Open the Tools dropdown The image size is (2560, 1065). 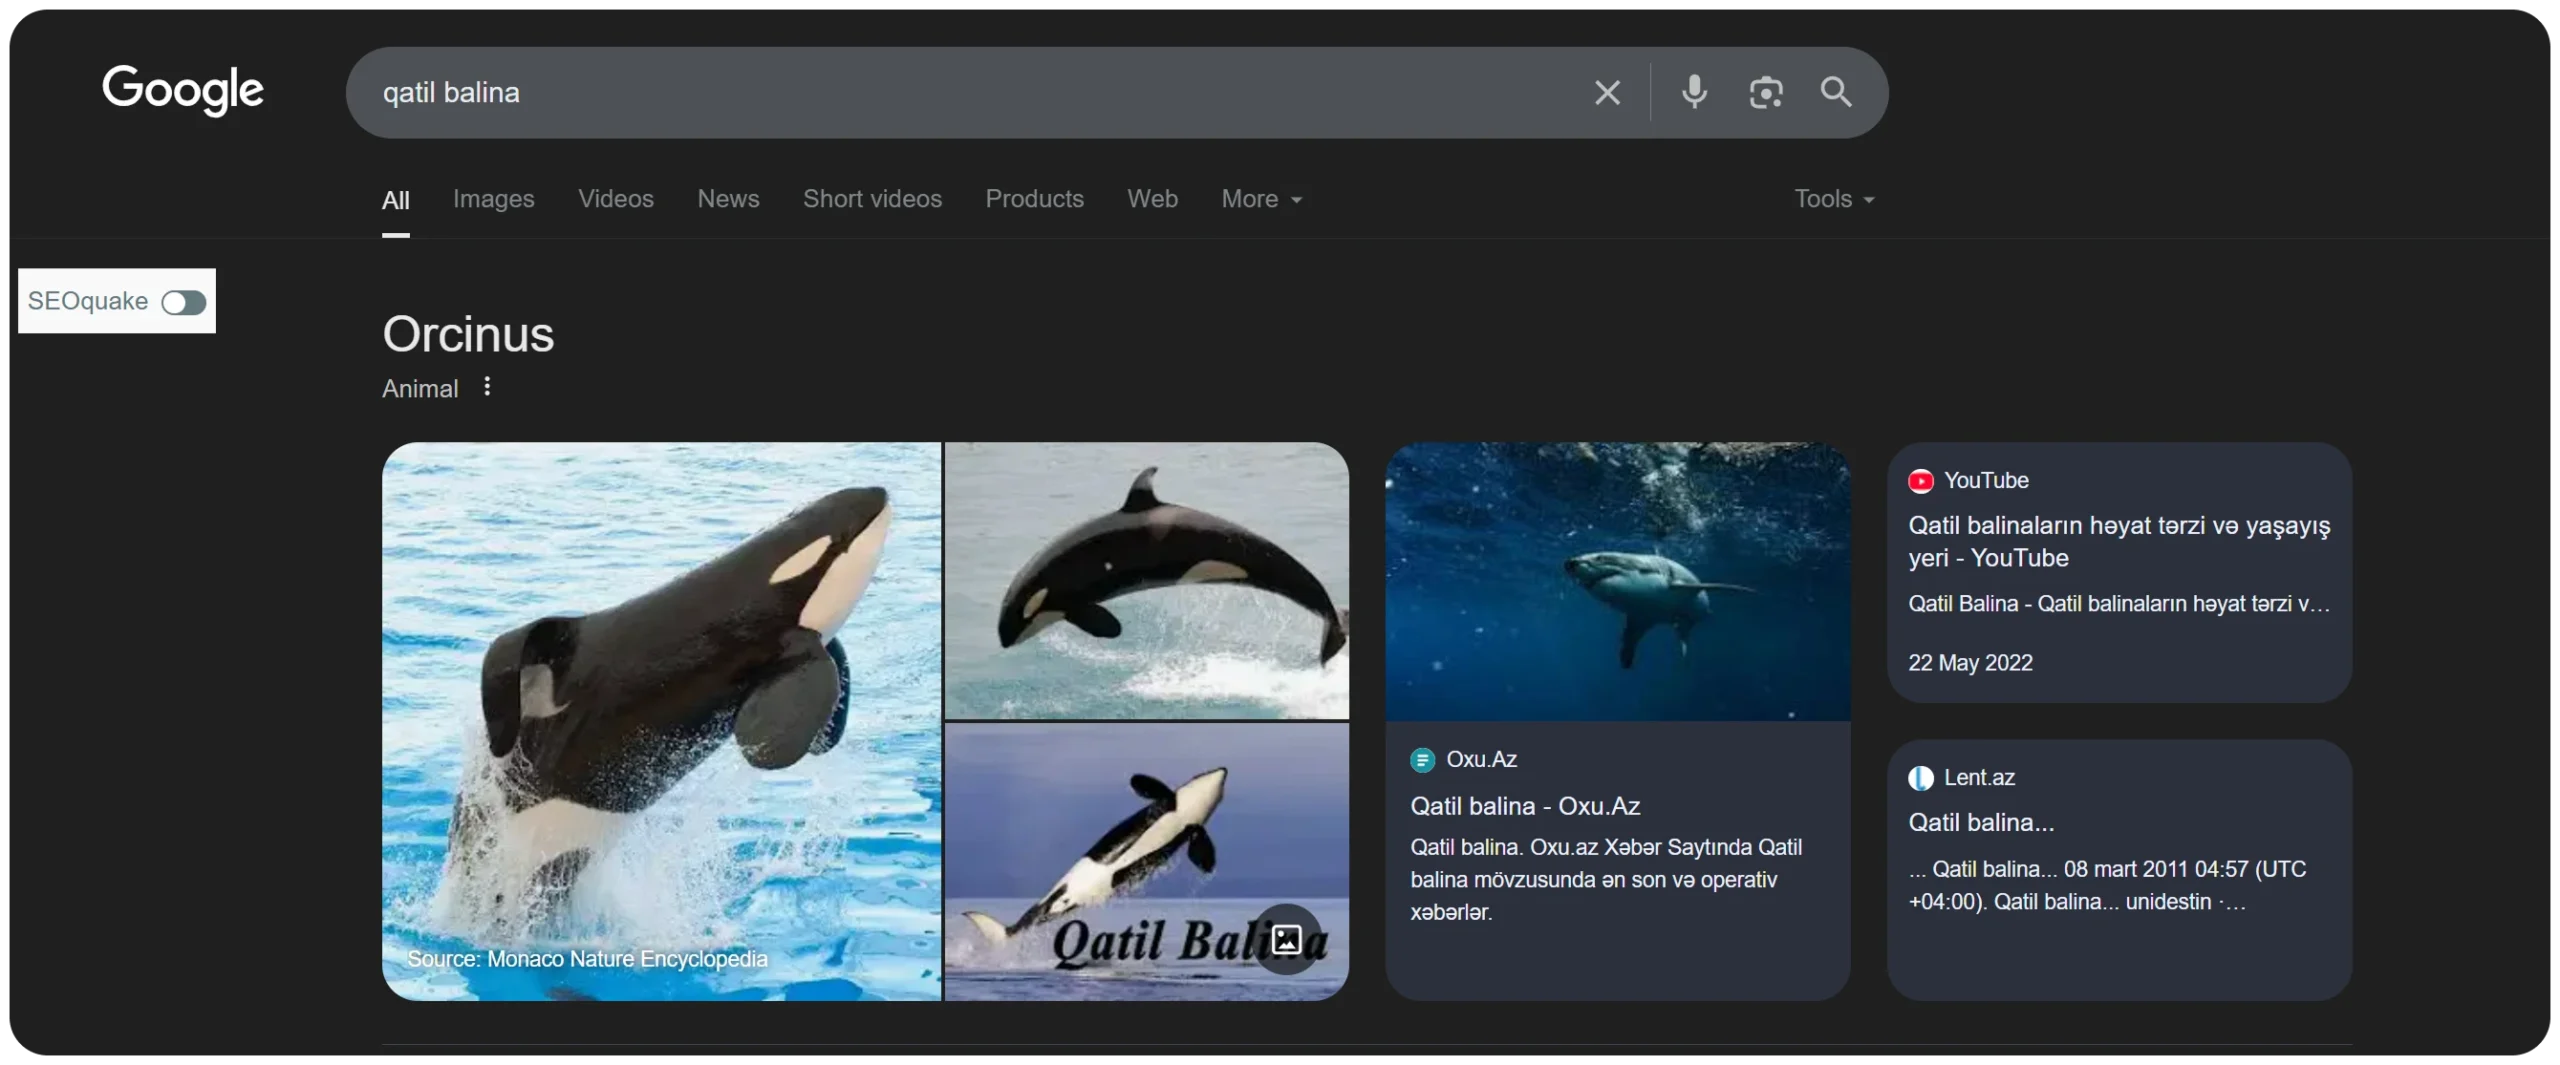(x=1833, y=199)
